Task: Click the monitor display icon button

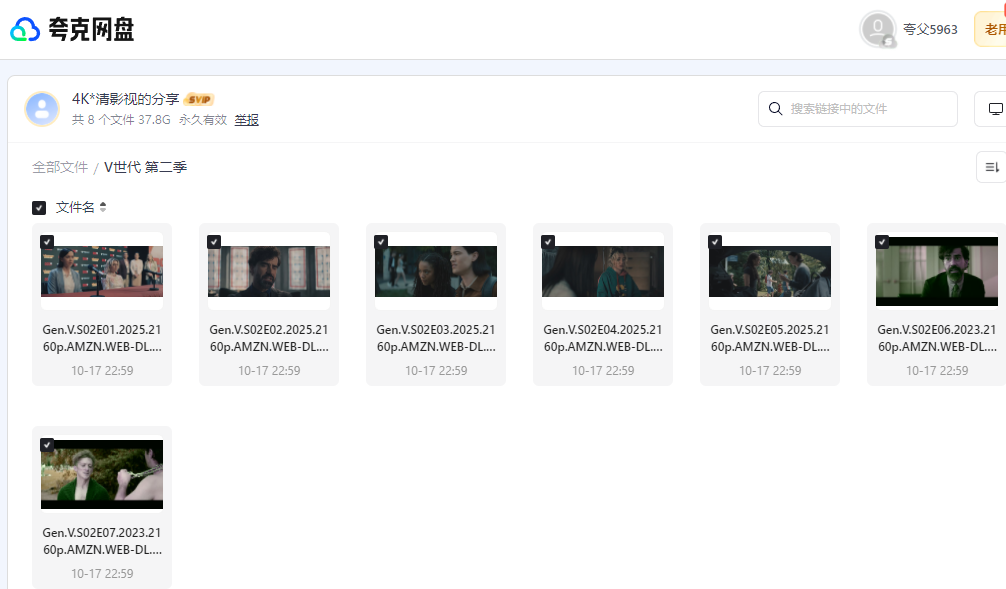Action: click(994, 109)
